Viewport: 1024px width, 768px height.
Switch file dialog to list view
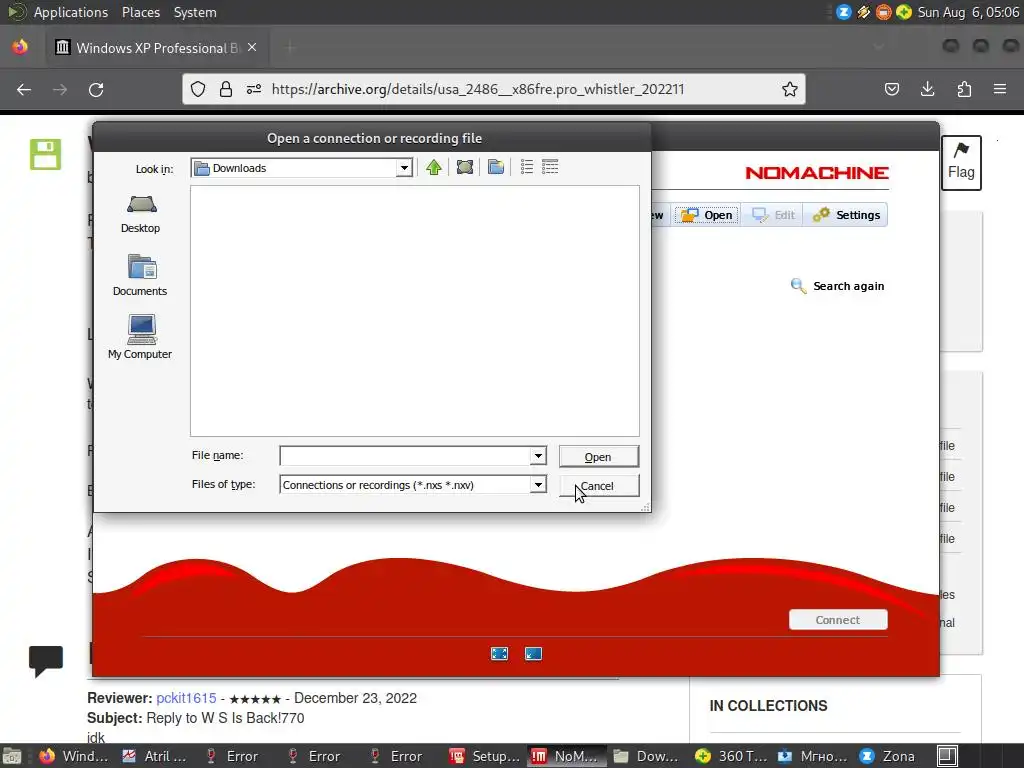click(527, 167)
